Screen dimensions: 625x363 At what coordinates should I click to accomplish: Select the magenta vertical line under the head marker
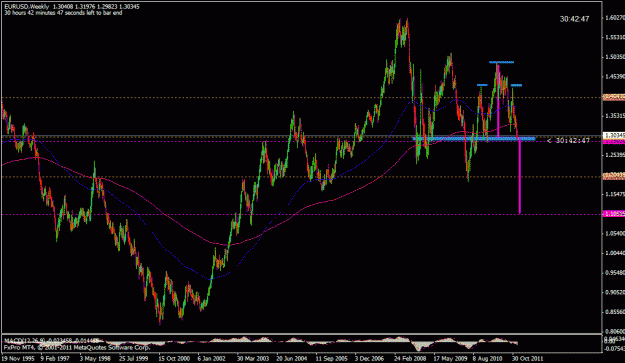(498, 100)
